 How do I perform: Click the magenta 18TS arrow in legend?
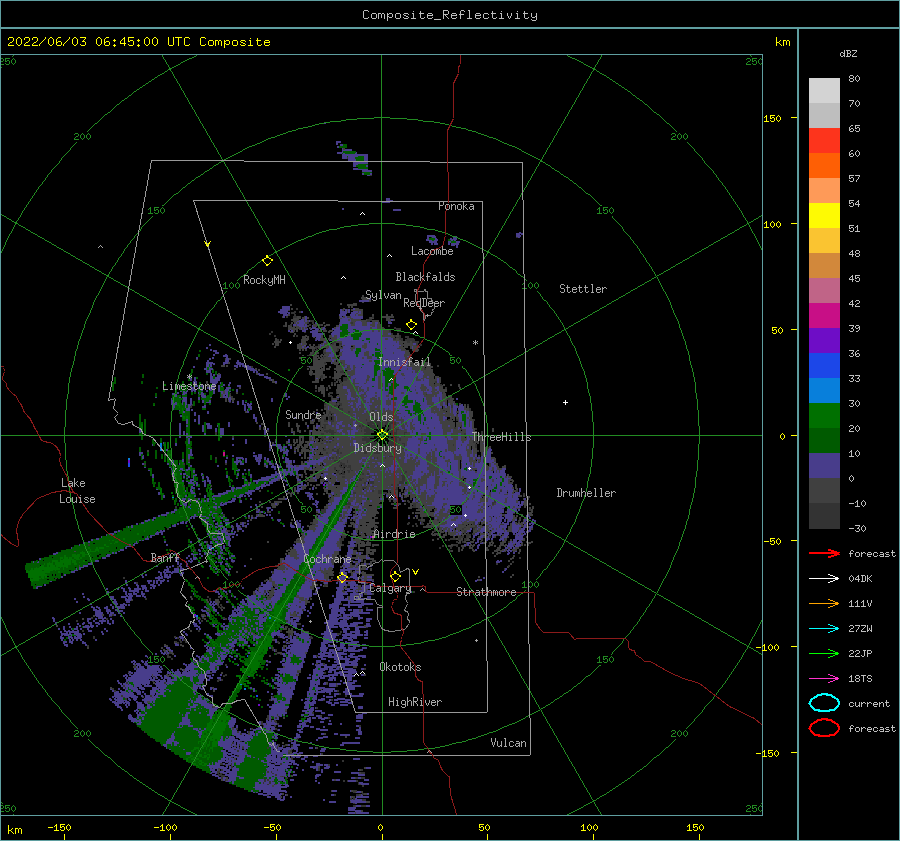pos(824,679)
